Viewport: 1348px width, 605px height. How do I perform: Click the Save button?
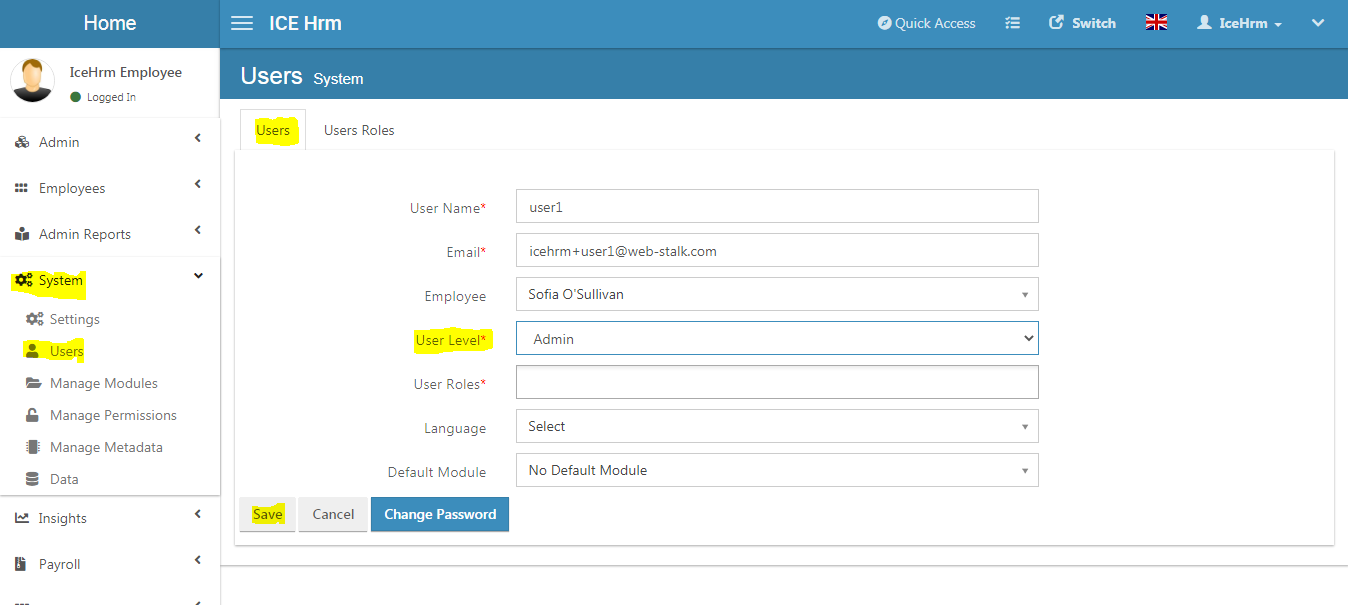(x=267, y=514)
